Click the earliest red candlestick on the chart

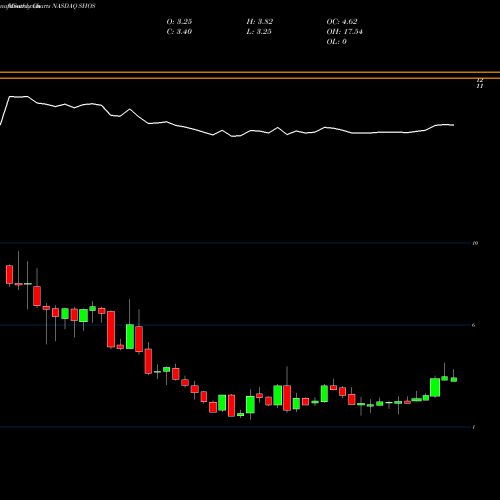click(9, 274)
